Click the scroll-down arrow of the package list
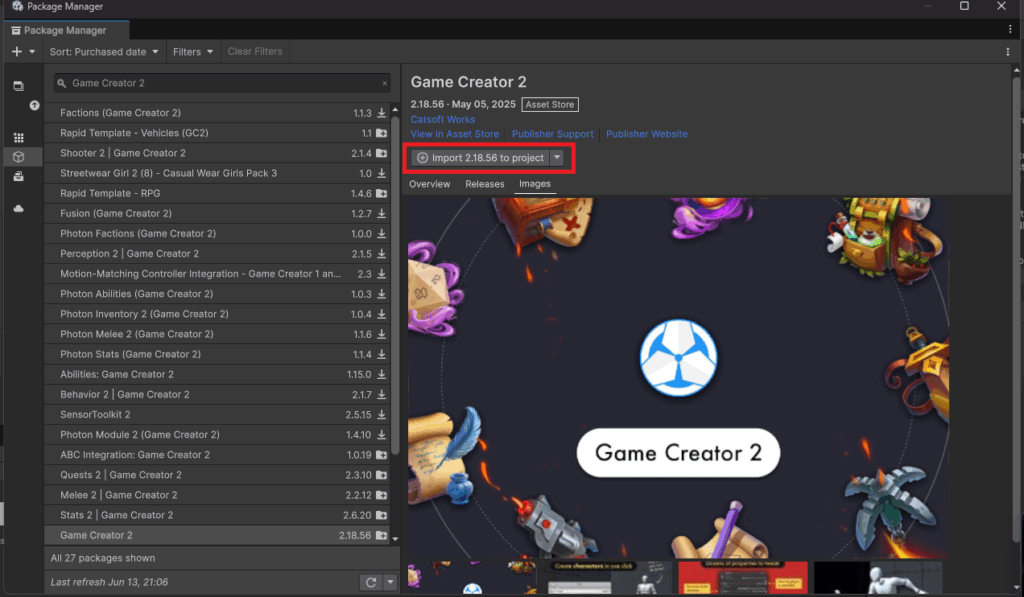Screen dimensions: 1024x597 (395, 539)
